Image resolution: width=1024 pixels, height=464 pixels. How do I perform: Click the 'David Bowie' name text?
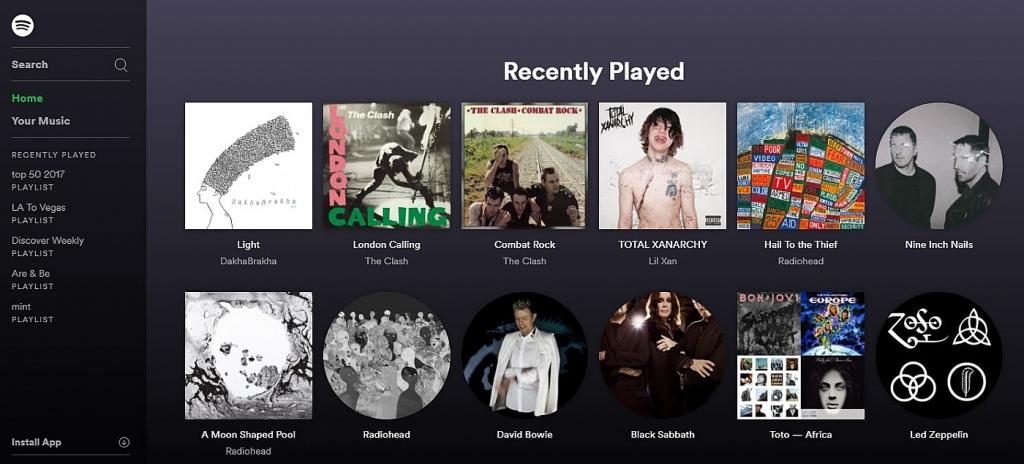point(524,435)
